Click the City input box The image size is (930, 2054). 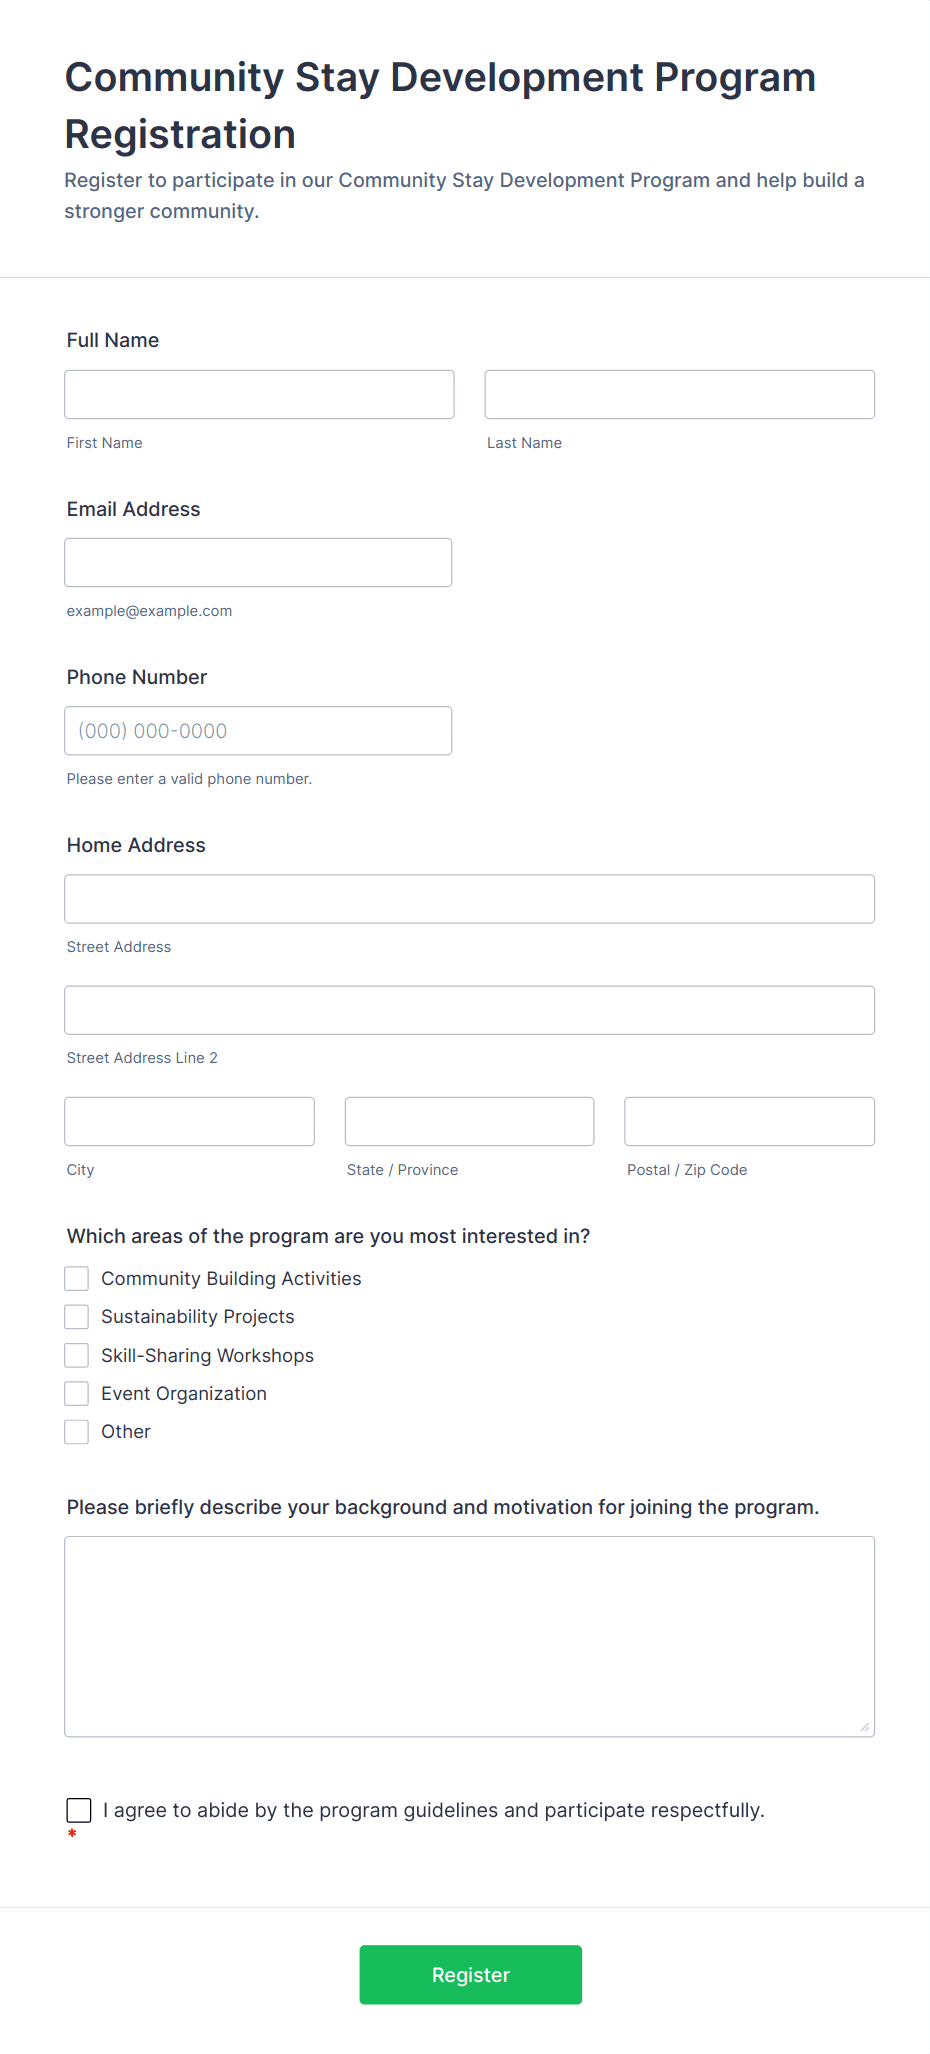click(189, 1122)
